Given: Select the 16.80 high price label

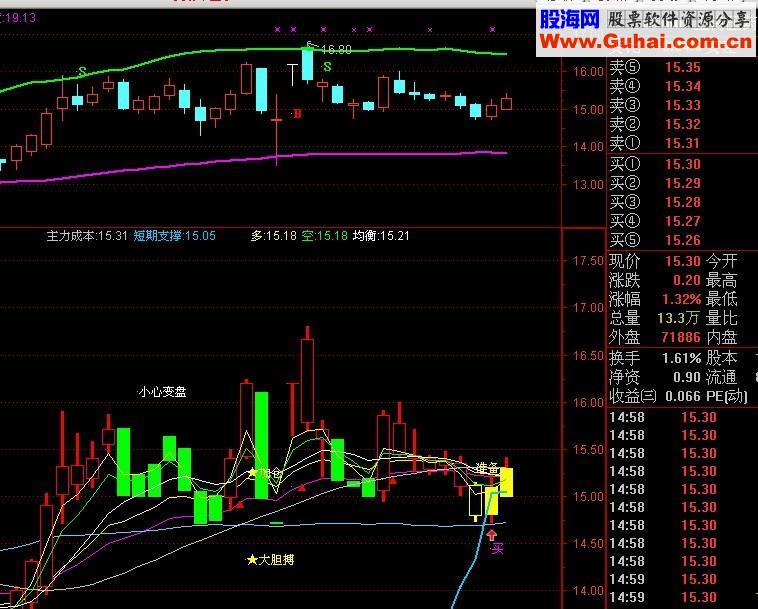Looking at the screenshot, I should [336, 49].
